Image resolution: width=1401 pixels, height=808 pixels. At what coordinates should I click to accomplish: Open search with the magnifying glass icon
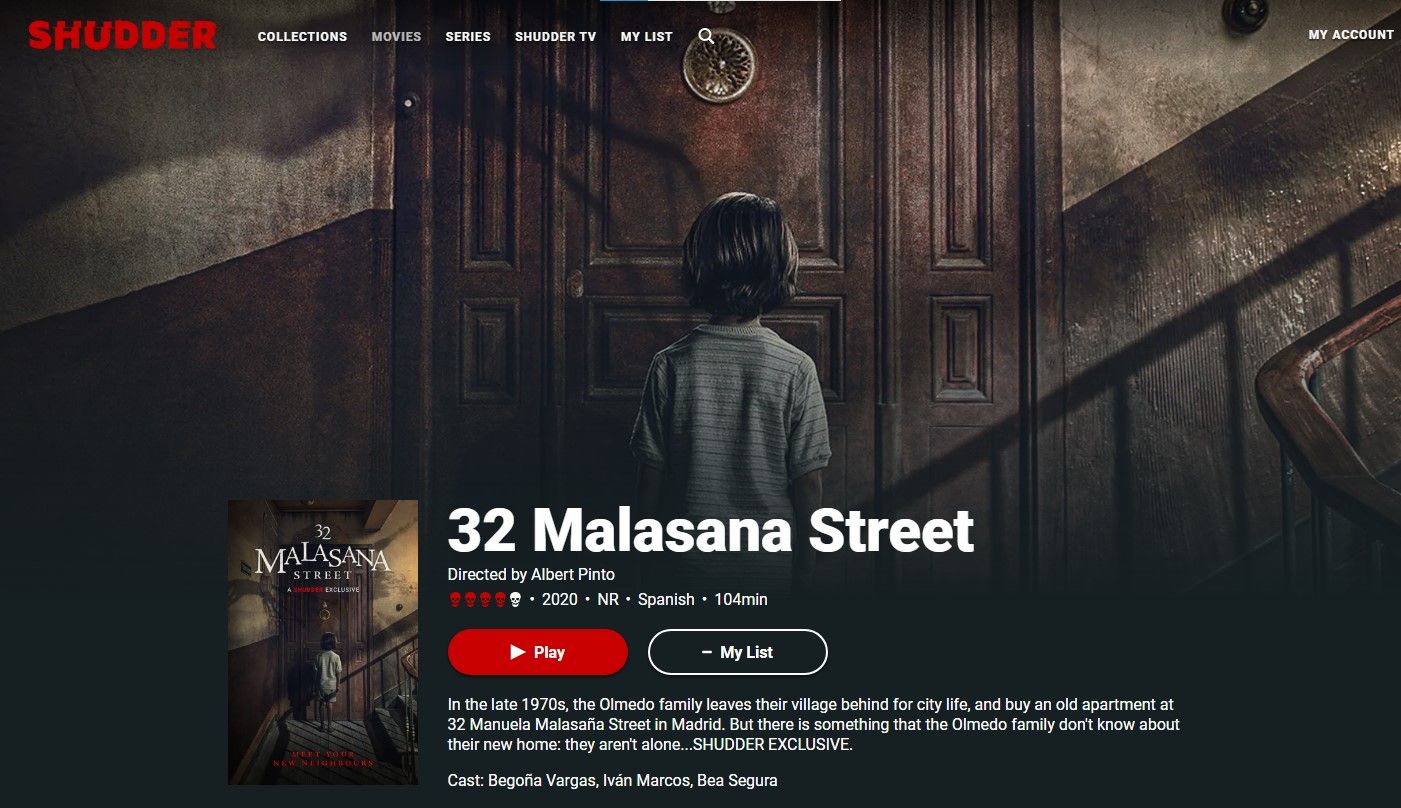[706, 36]
